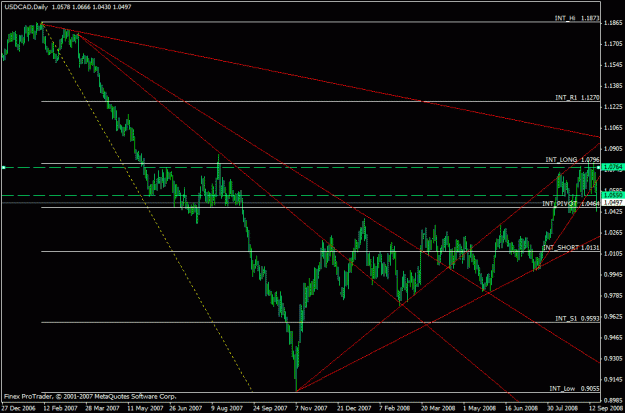
Task: Click 0.9625 on the price axis
Action: (613, 317)
